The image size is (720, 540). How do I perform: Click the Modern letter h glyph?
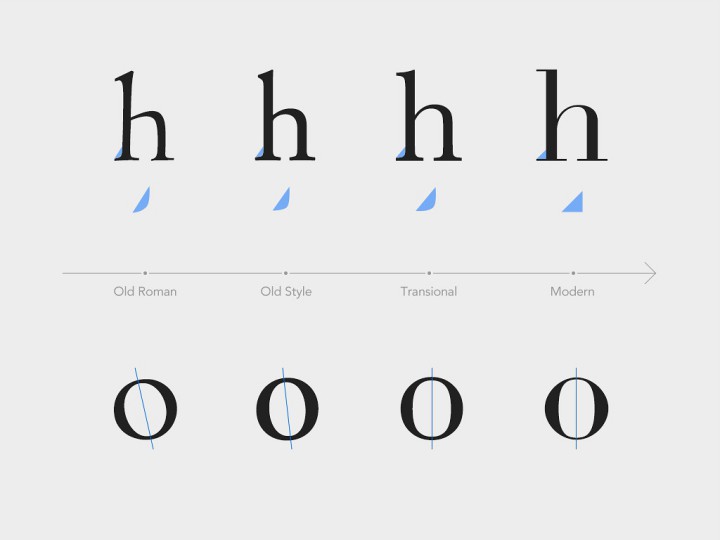pos(572,115)
